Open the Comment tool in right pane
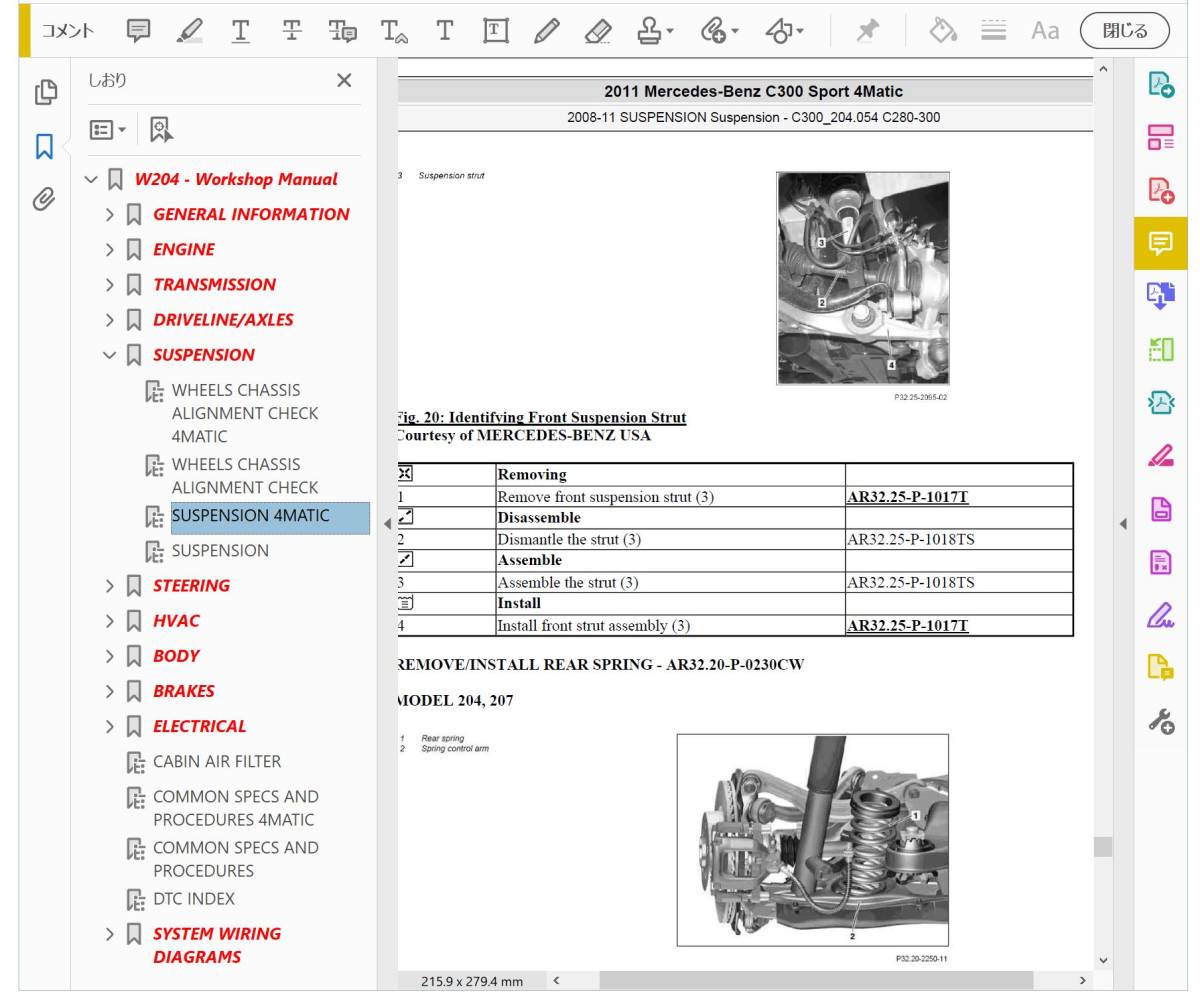Screen dimensions: 1200x1006 coord(1160,243)
